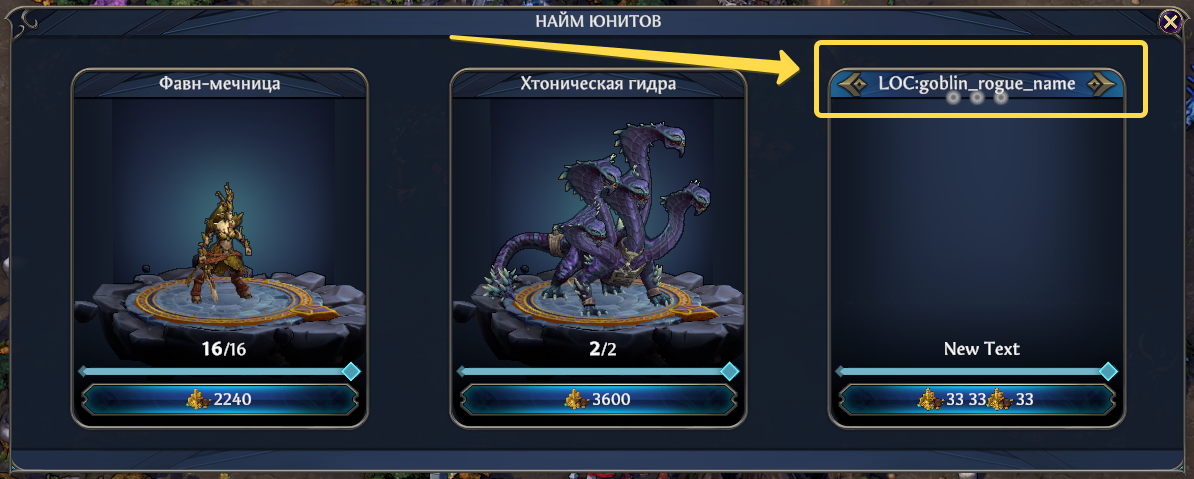
Task: Click the first gold icon on goblin card
Action: (x=930, y=398)
